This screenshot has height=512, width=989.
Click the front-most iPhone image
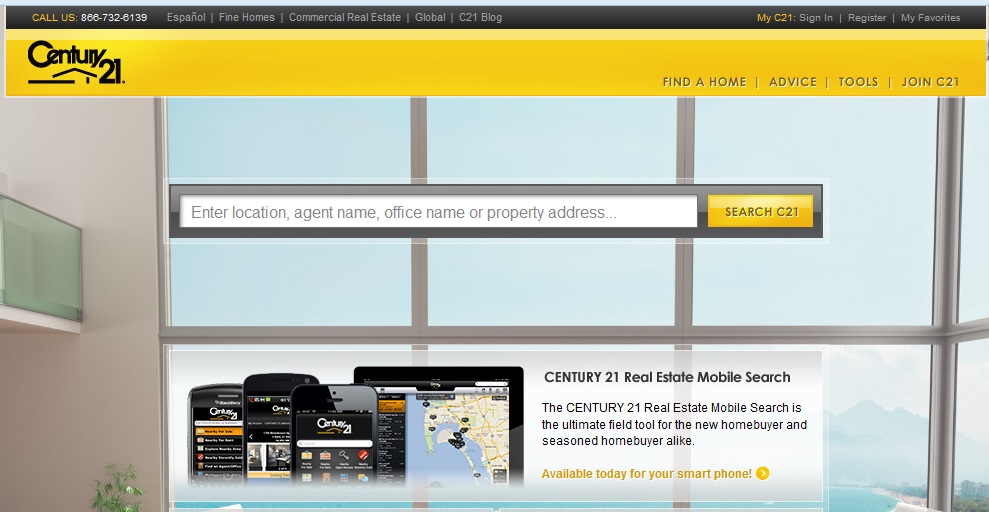(334, 435)
